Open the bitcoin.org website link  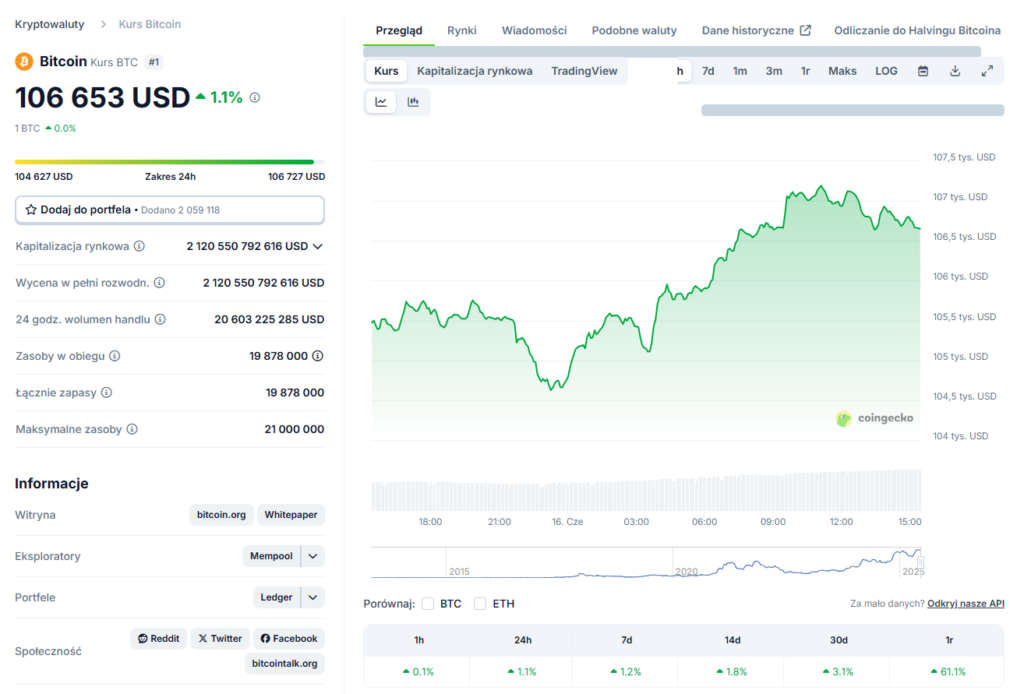pos(221,515)
